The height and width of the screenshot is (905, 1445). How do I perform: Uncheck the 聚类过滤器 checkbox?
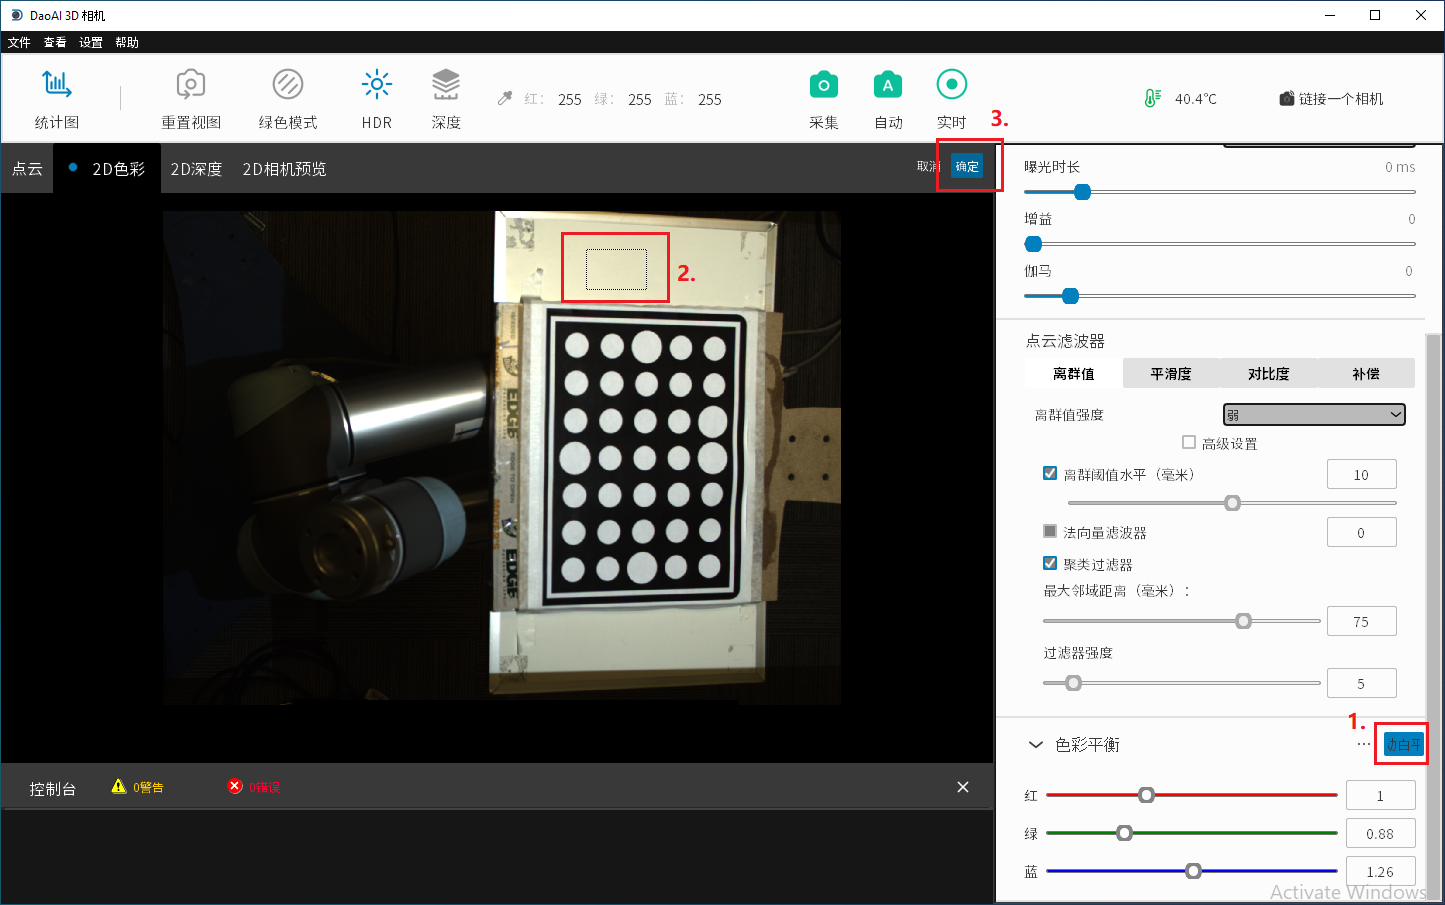[1050, 563]
